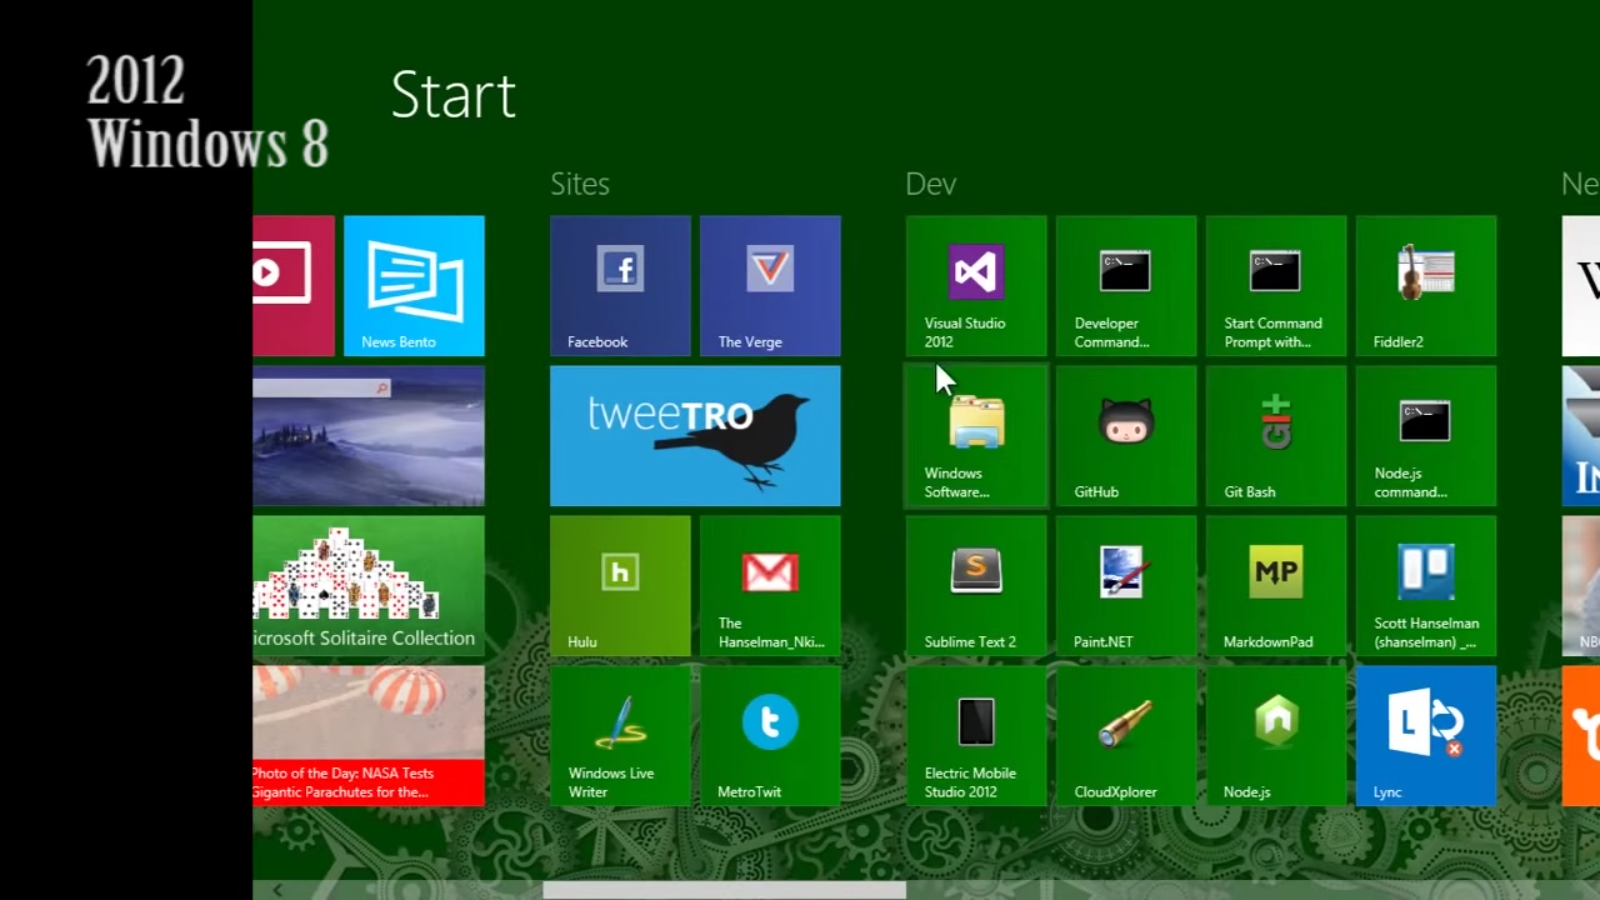Click the horizontal scrollbar thumb
The height and width of the screenshot is (900, 1600).
(725, 890)
